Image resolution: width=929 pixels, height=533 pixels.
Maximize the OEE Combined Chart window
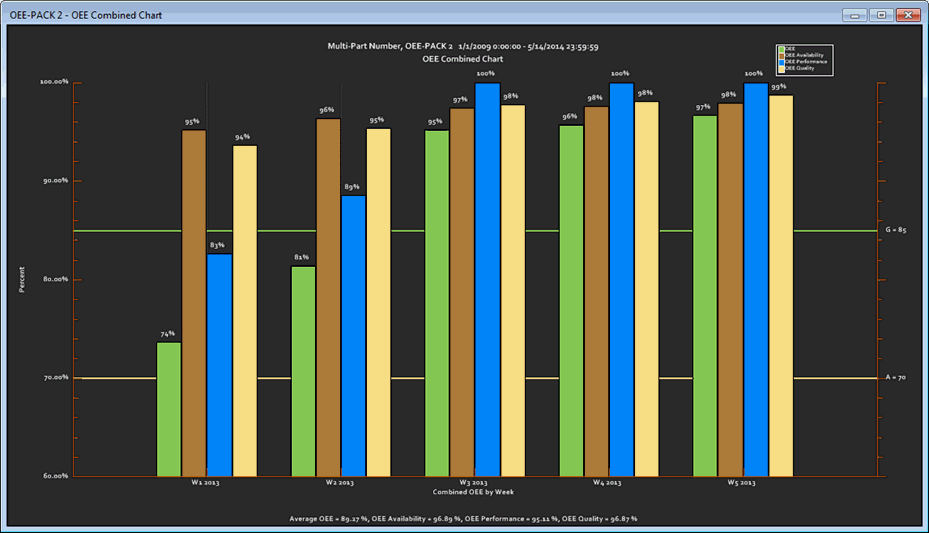point(881,15)
